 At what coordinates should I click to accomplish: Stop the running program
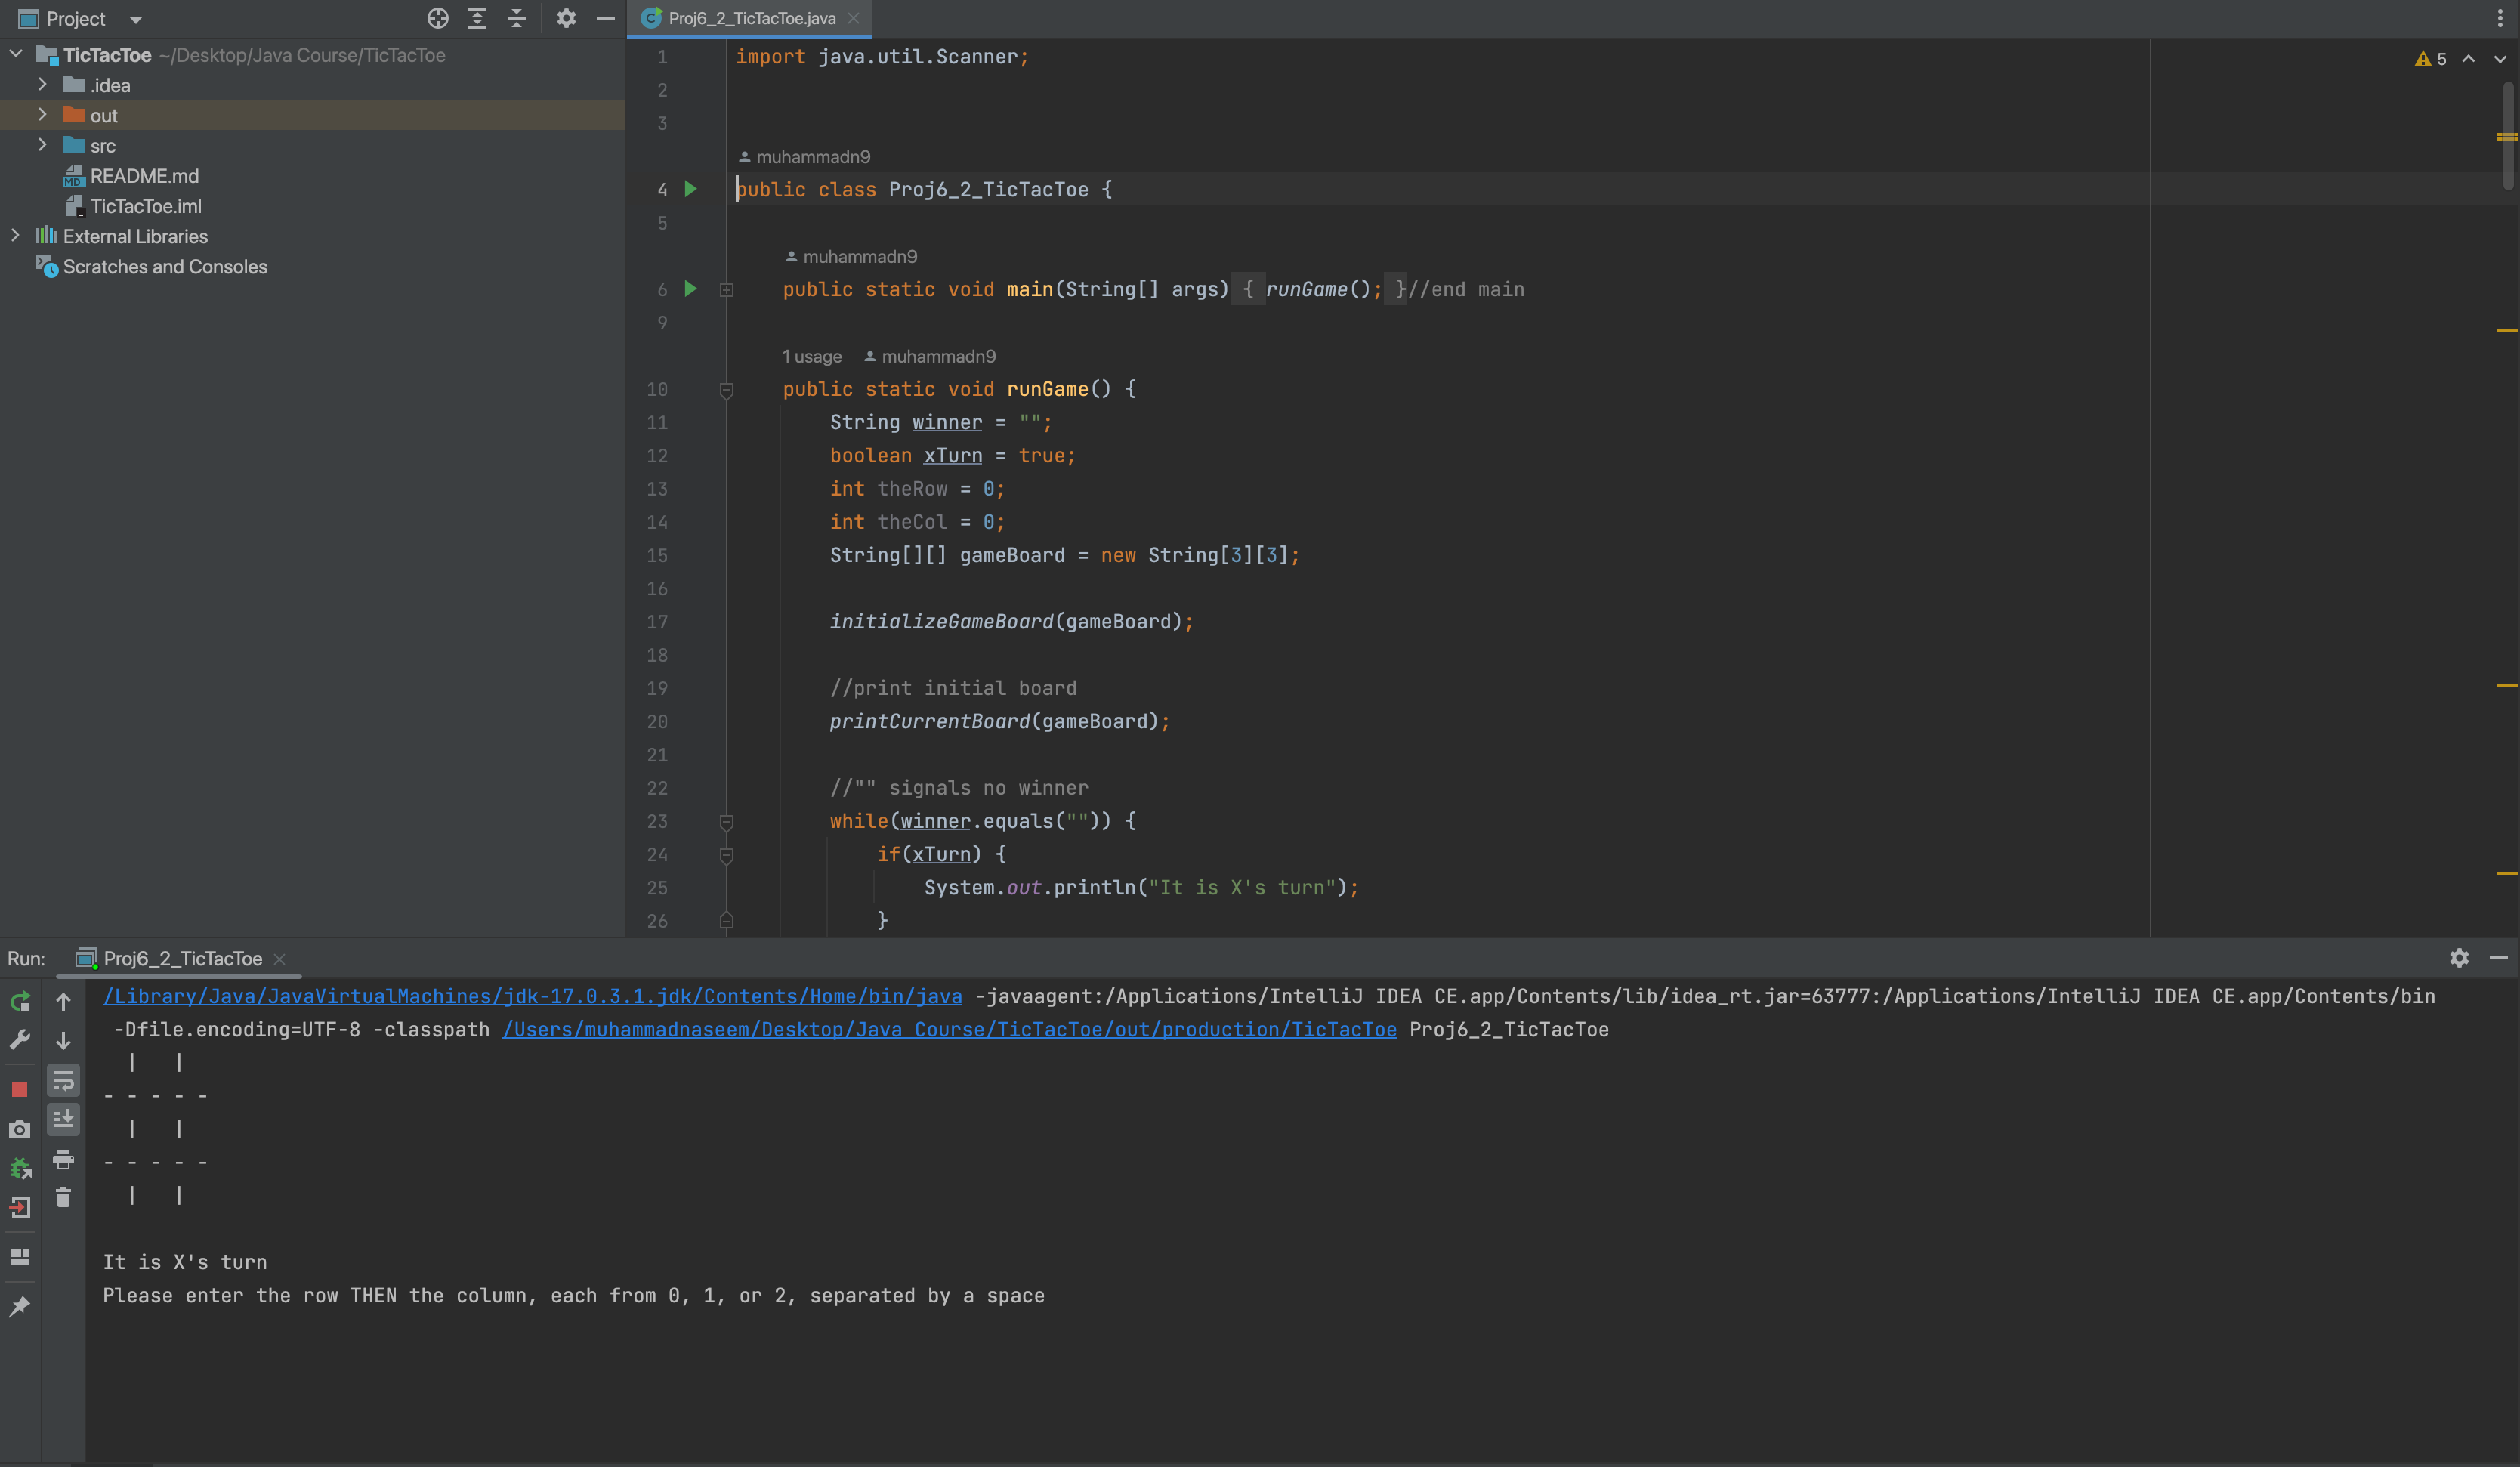pos(19,1089)
